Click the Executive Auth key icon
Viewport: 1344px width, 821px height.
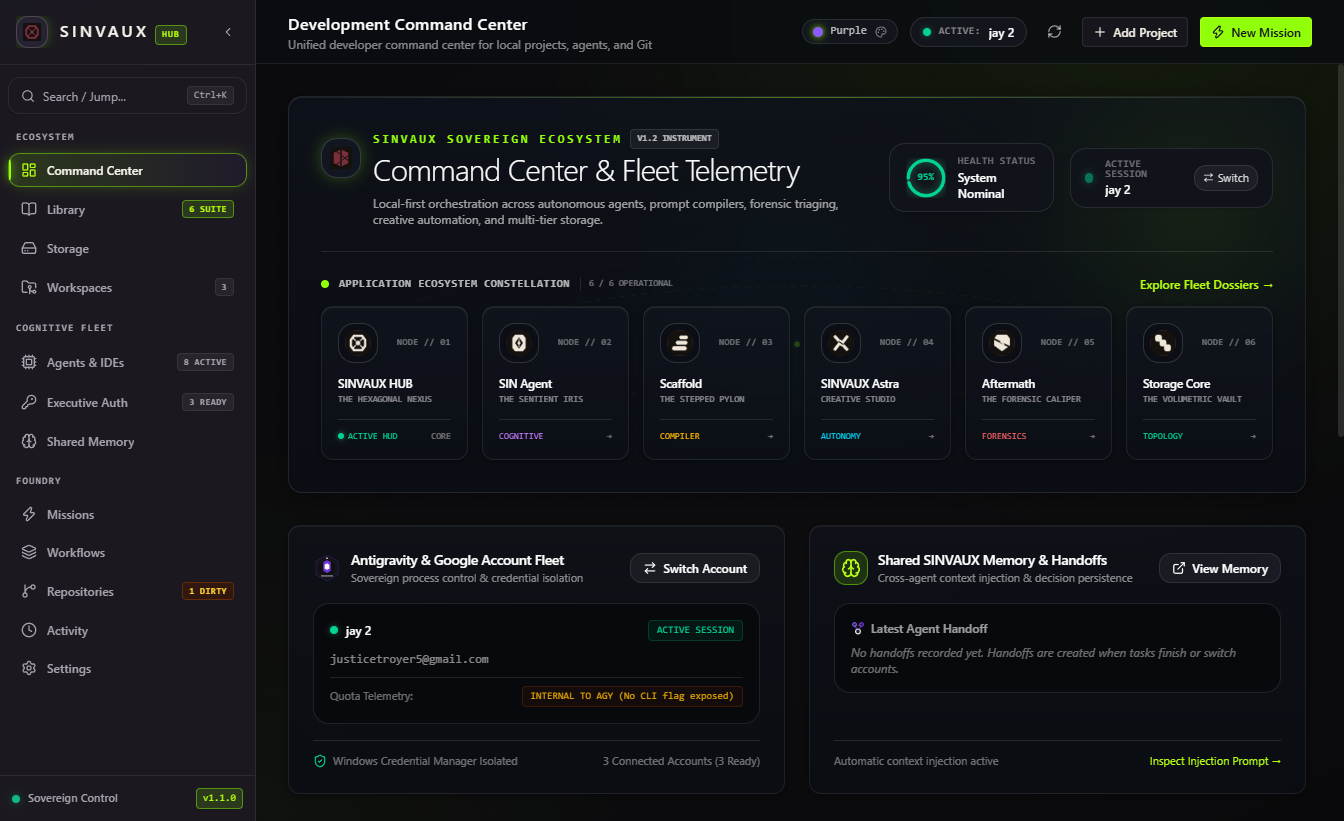[29, 402]
